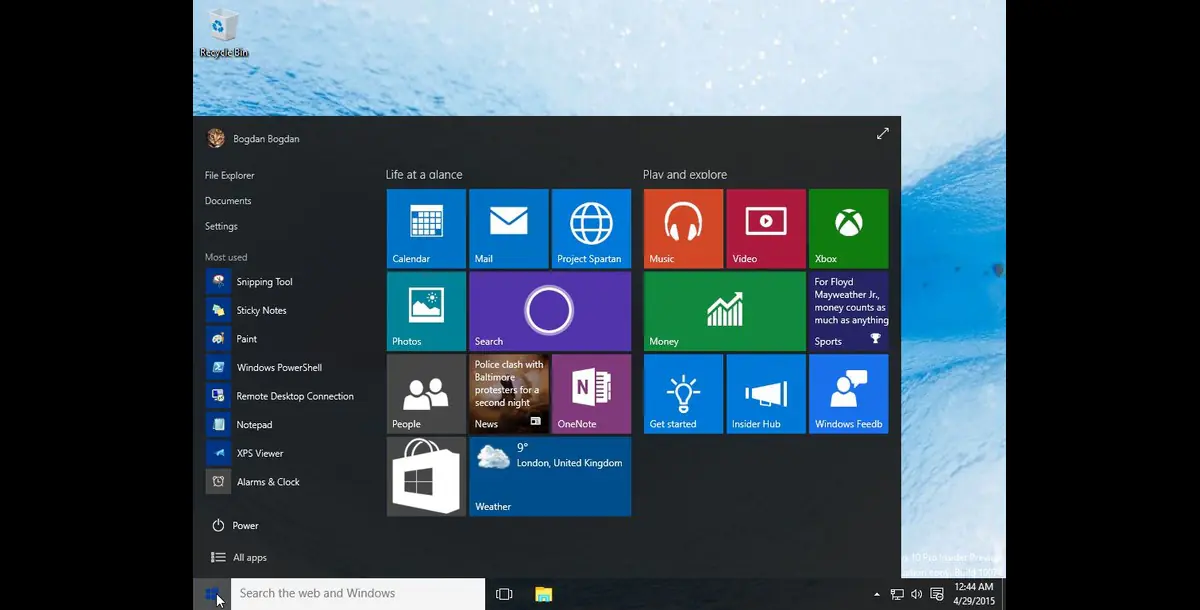
Task: Open Project Spartan browser
Action: point(590,228)
